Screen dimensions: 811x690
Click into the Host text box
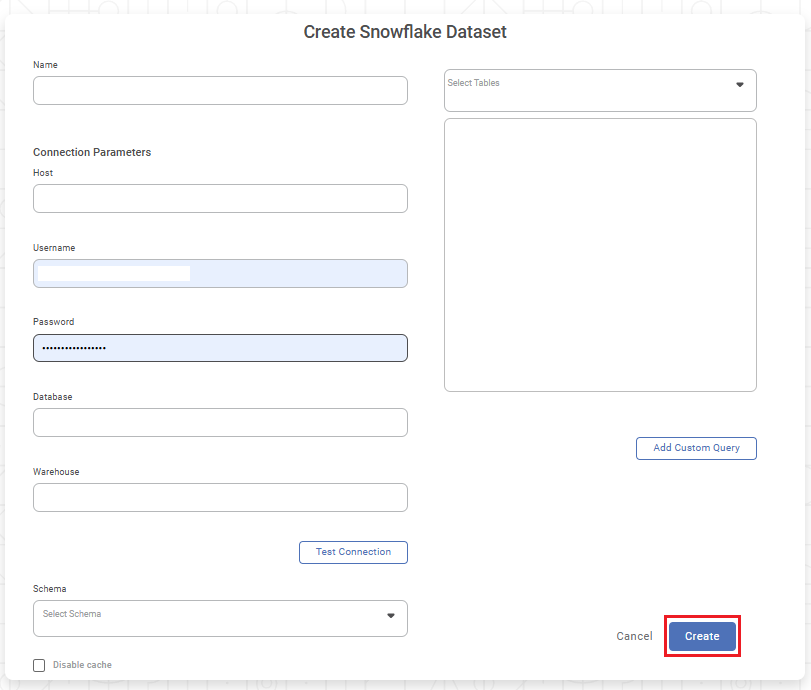(220, 199)
